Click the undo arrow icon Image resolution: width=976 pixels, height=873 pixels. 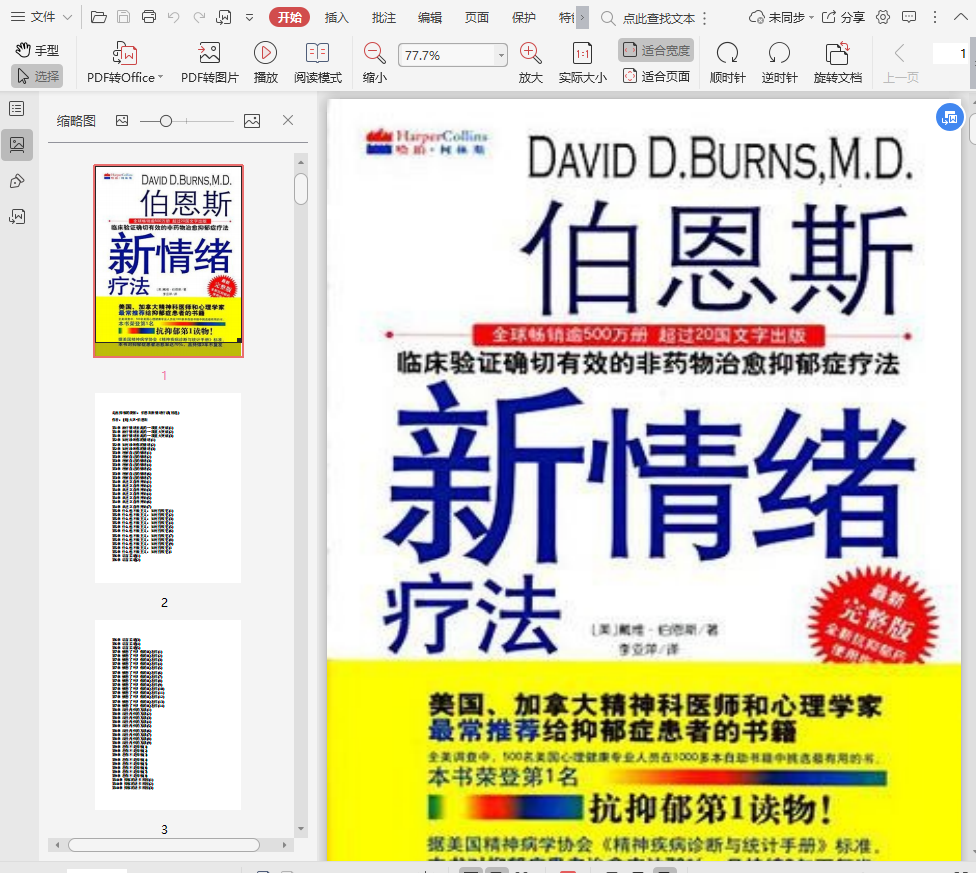[x=174, y=17]
